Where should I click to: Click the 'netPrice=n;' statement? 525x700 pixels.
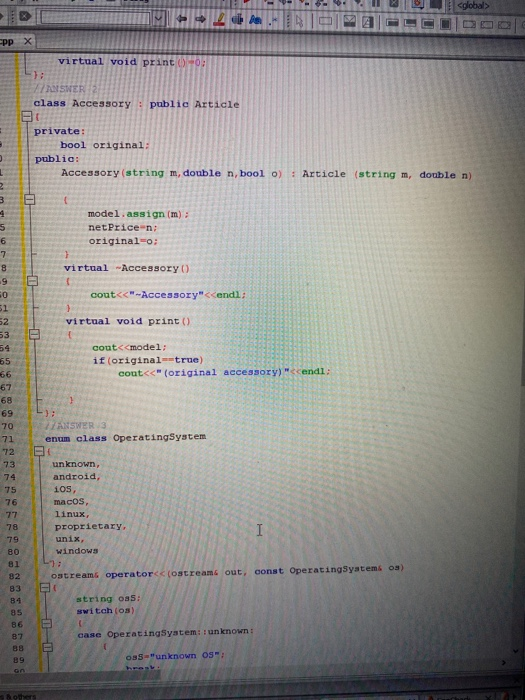tap(123, 228)
